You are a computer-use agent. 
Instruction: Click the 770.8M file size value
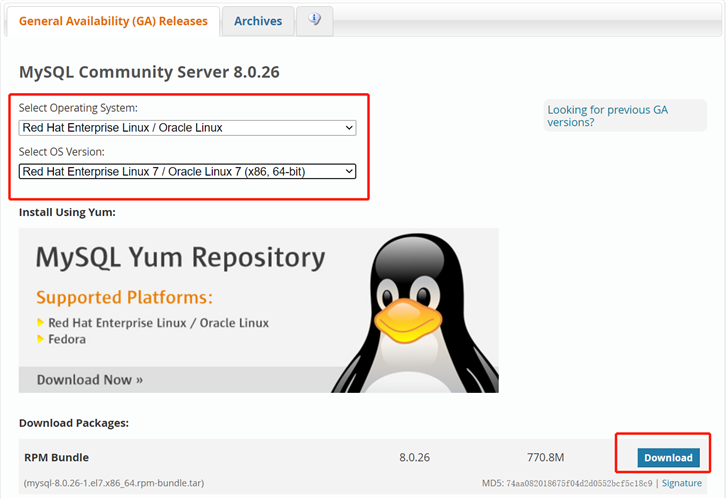tap(545, 458)
